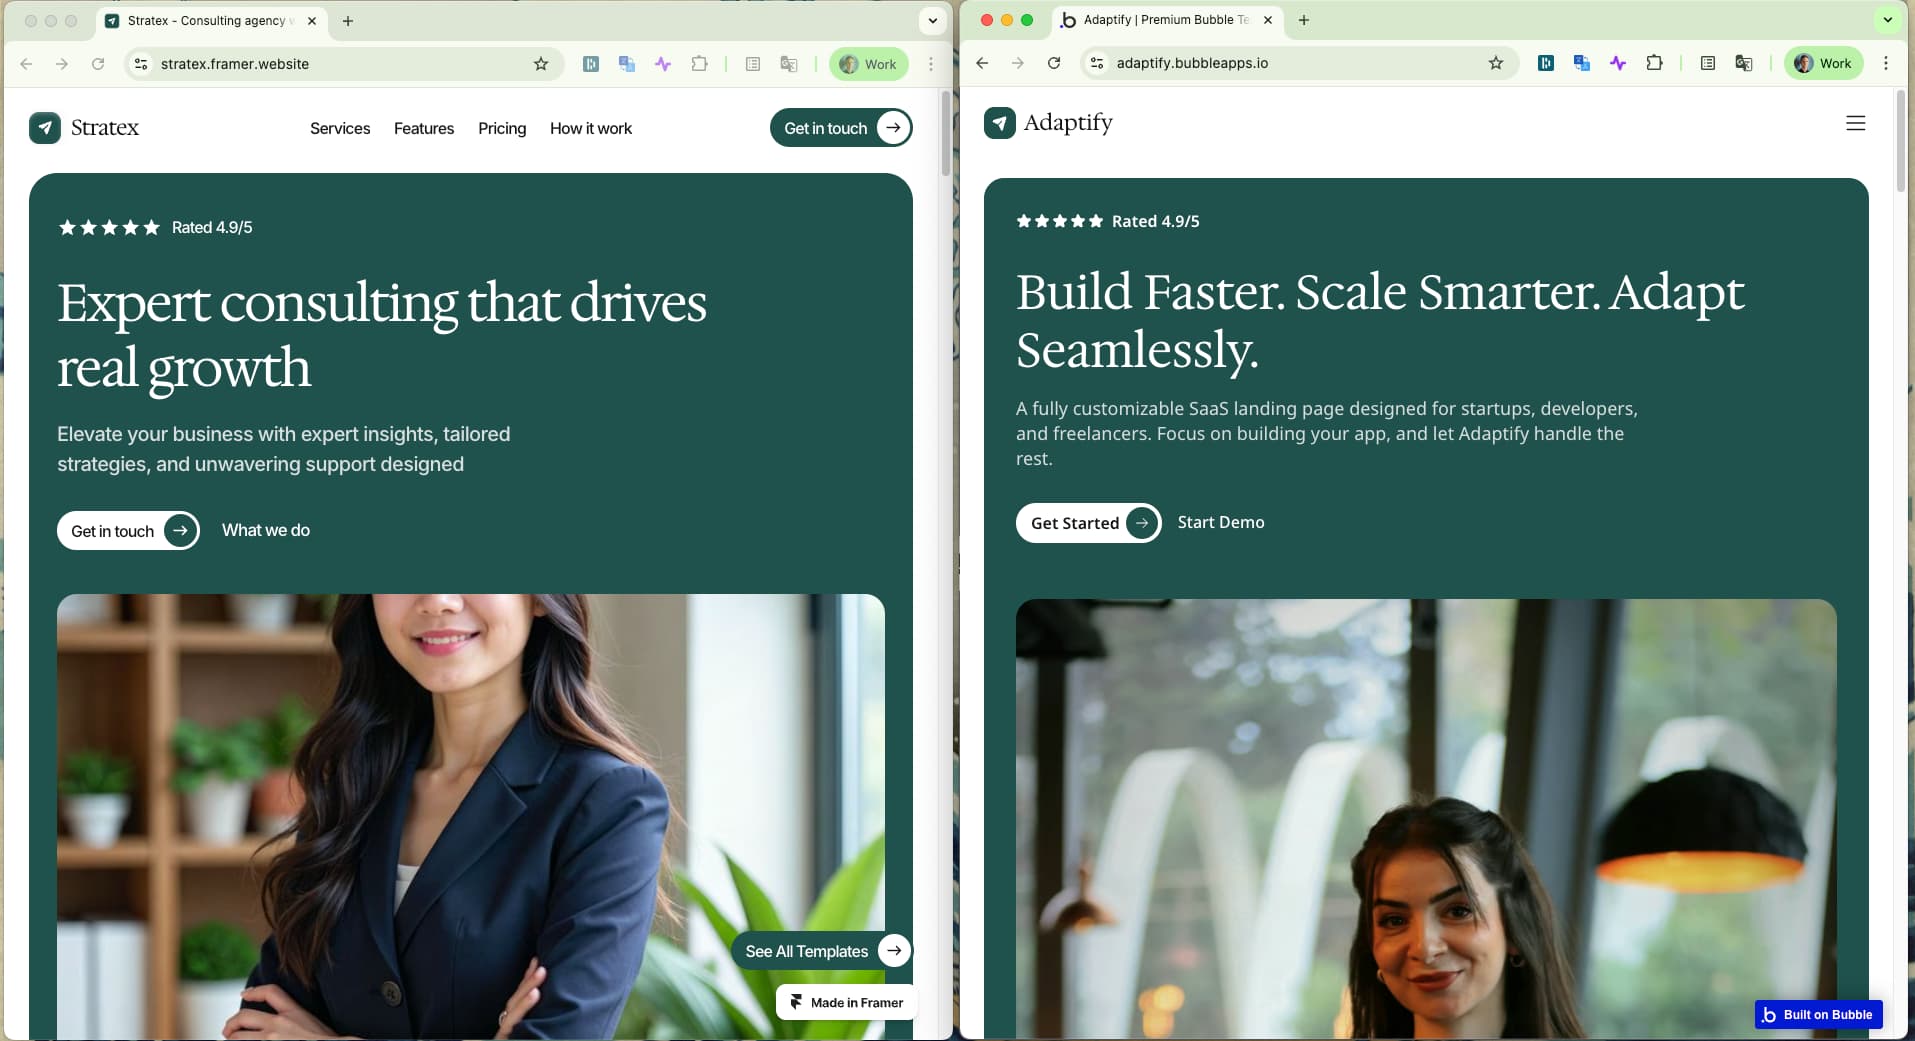The height and width of the screenshot is (1041, 1915).
Task: Click the Google Translate icon in Stratex toolbar
Action: [789, 64]
